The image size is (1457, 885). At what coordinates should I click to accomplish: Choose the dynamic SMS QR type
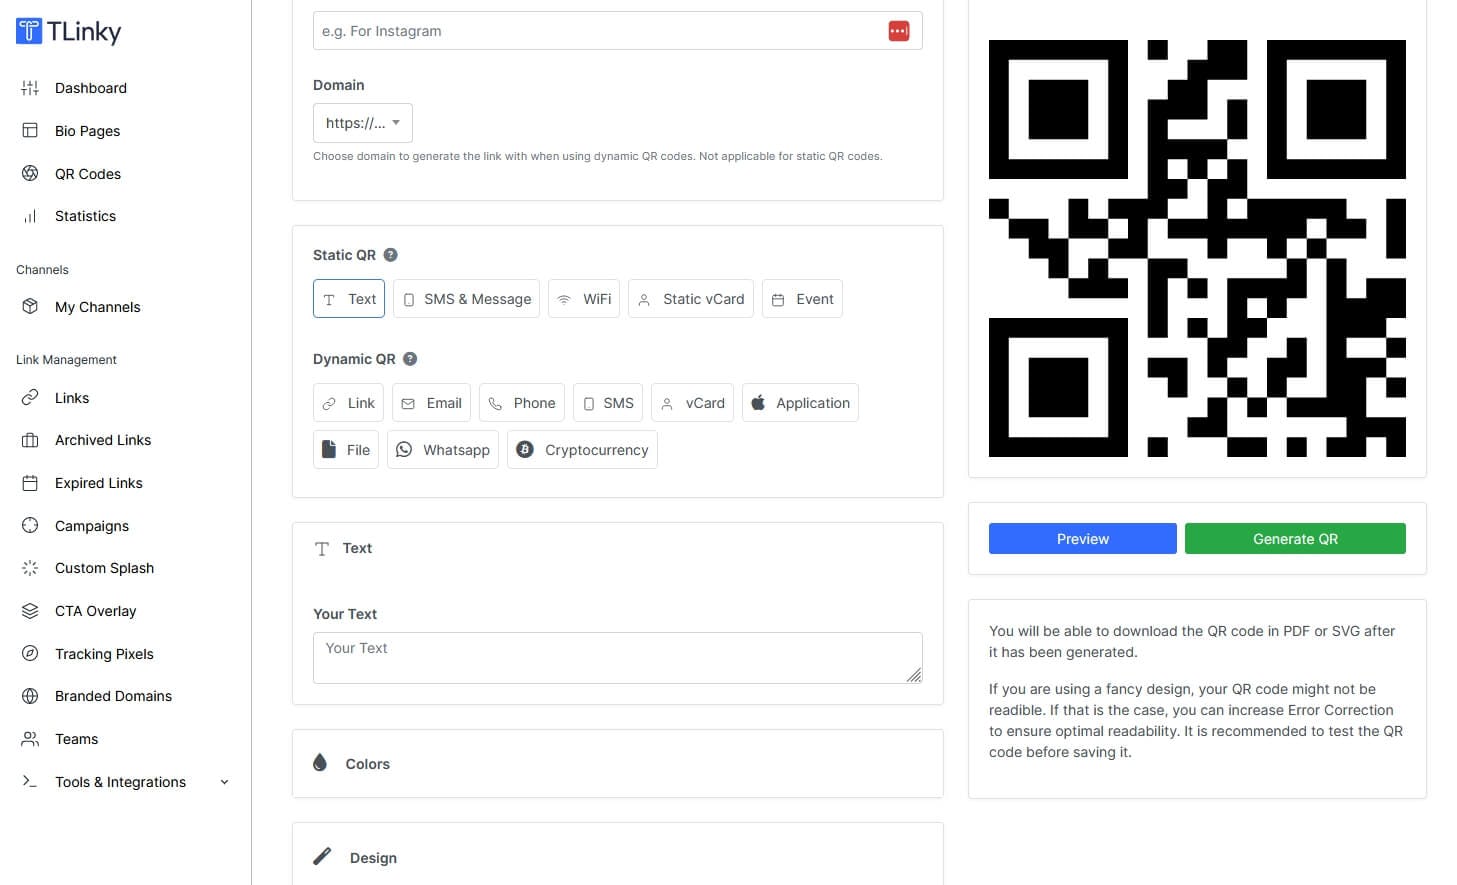tap(608, 403)
